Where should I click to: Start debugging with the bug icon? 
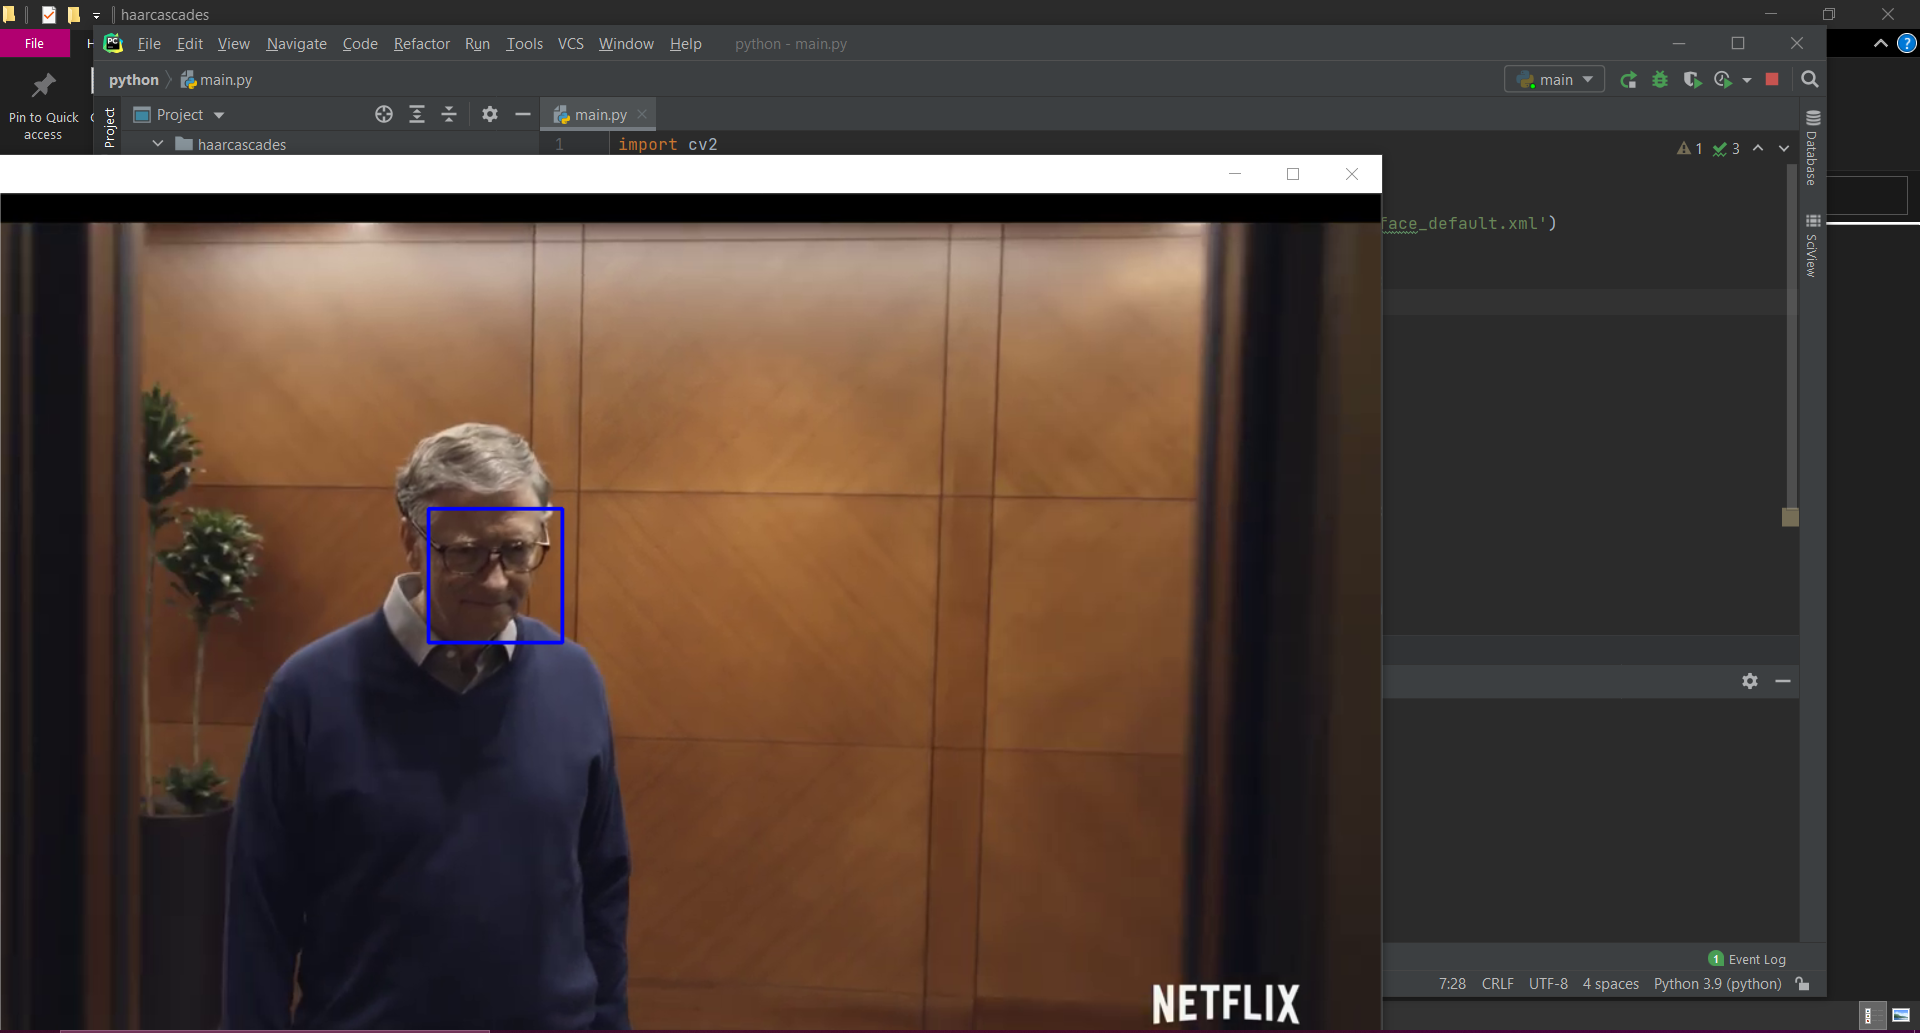[1661, 79]
